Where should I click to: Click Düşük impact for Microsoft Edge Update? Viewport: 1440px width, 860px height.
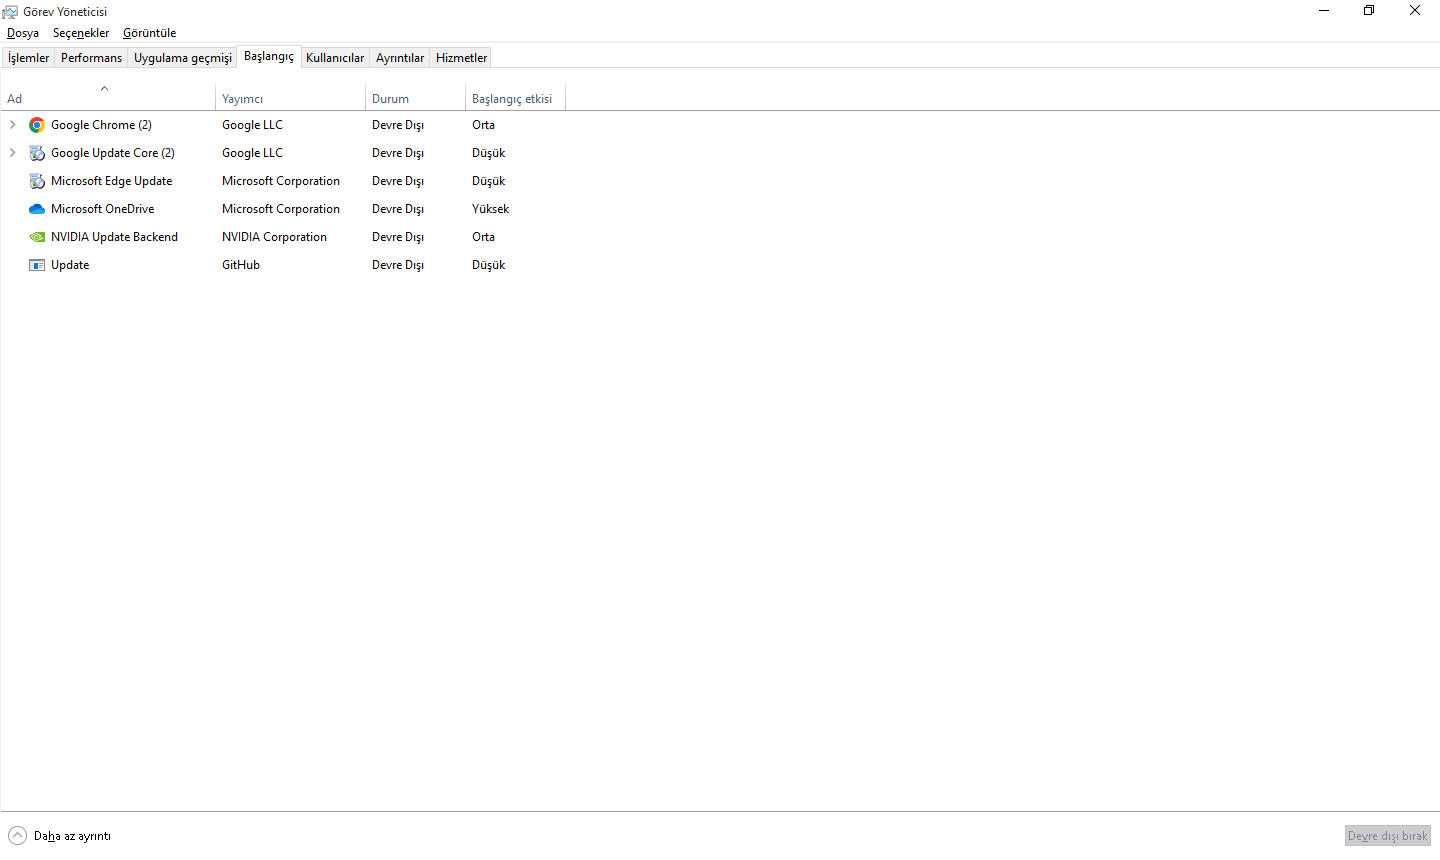click(488, 181)
